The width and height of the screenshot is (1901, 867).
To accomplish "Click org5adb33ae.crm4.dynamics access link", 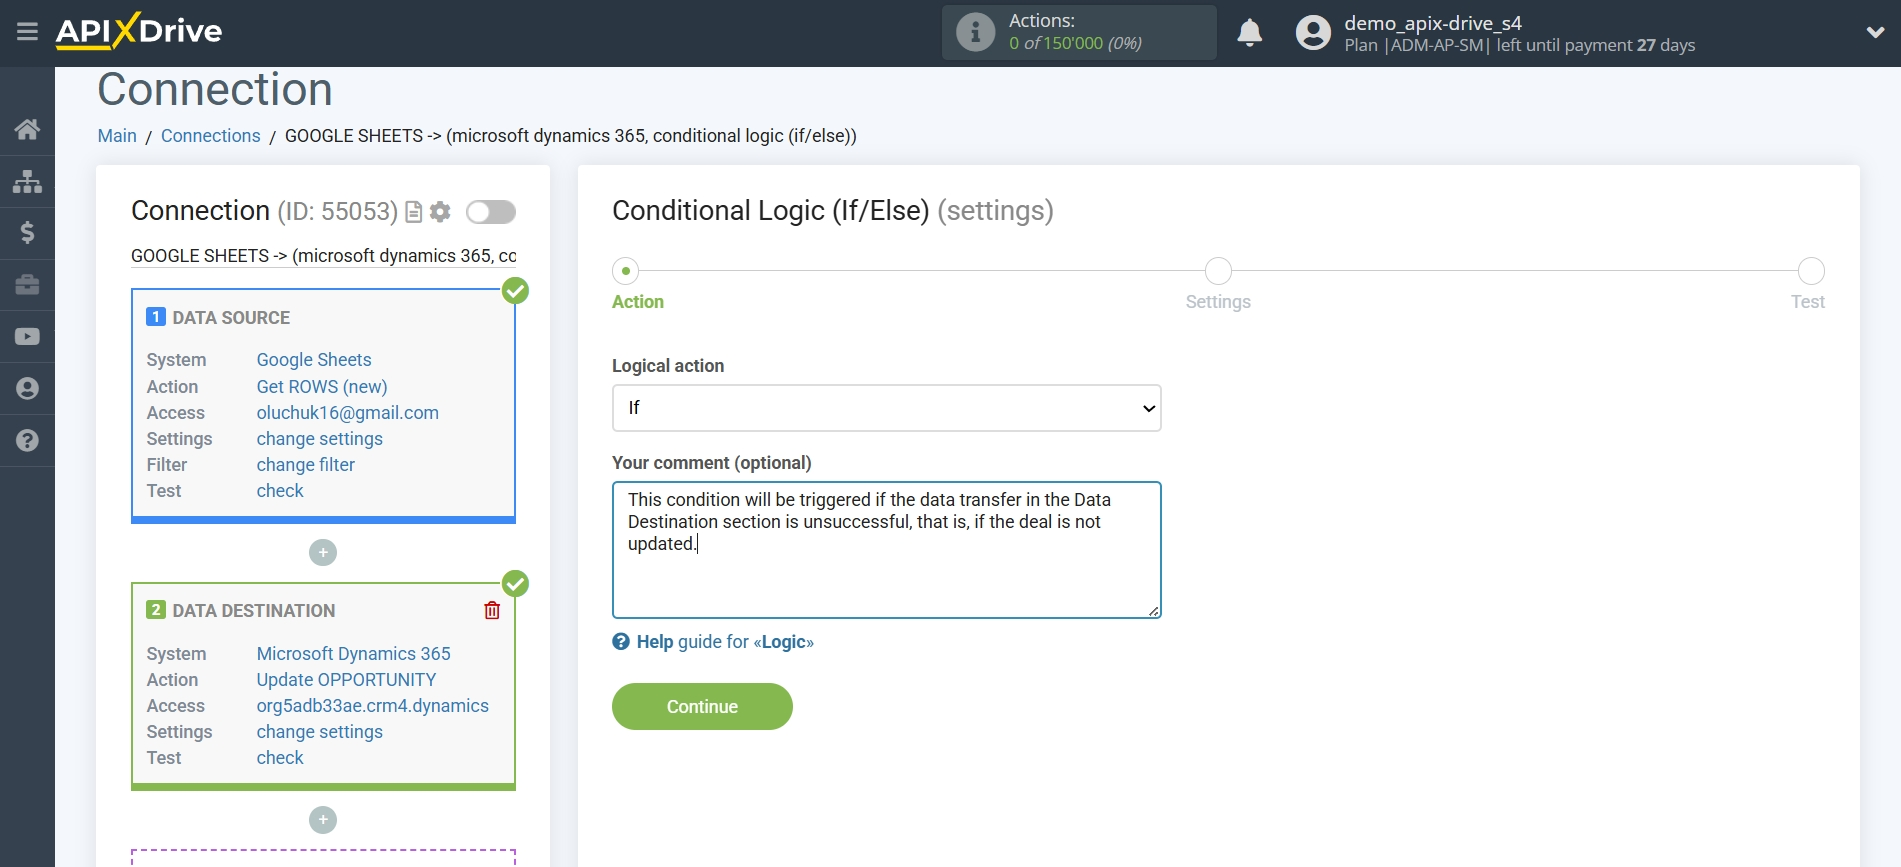I will (372, 706).
